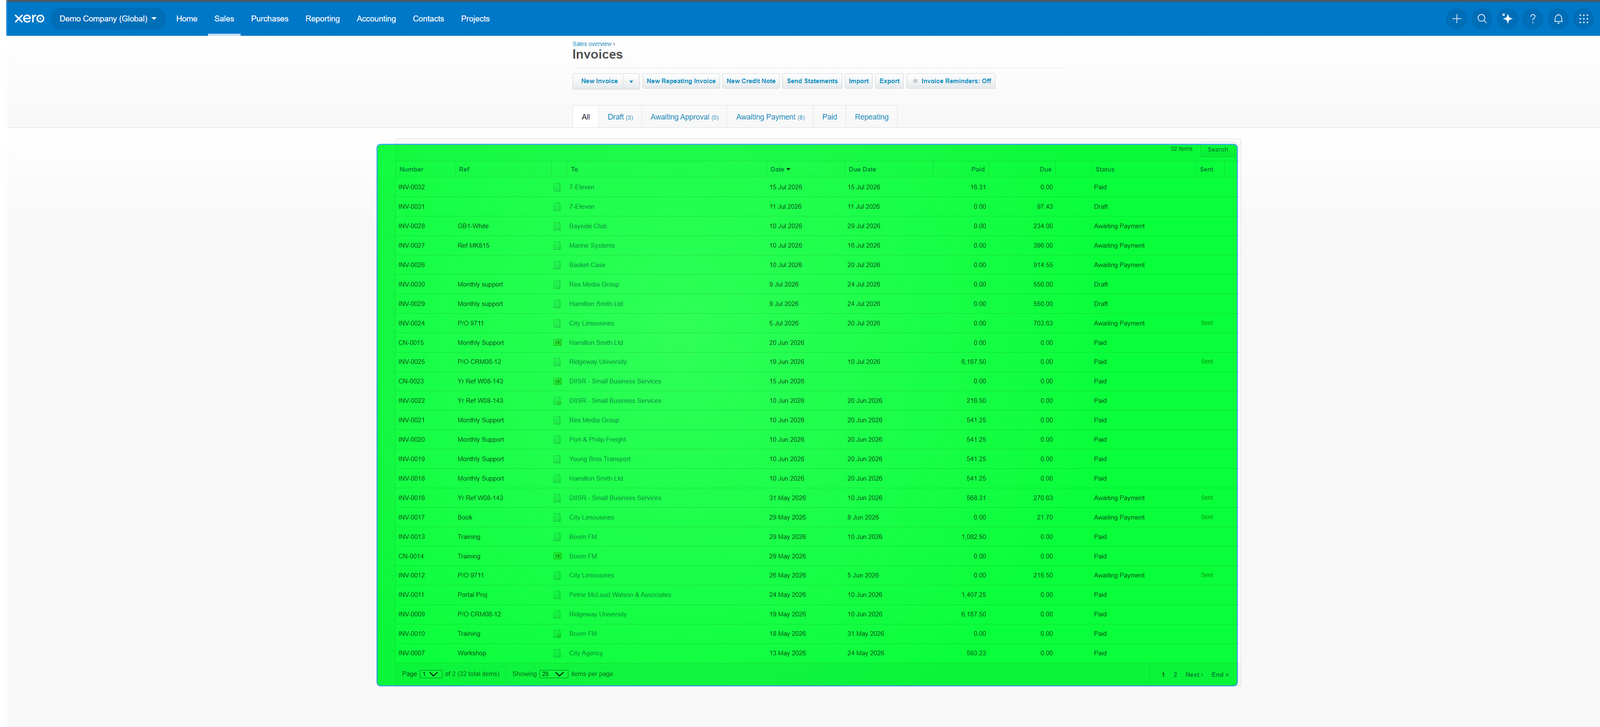
Task: Open the Reporting menu
Action: click(322, 18)
